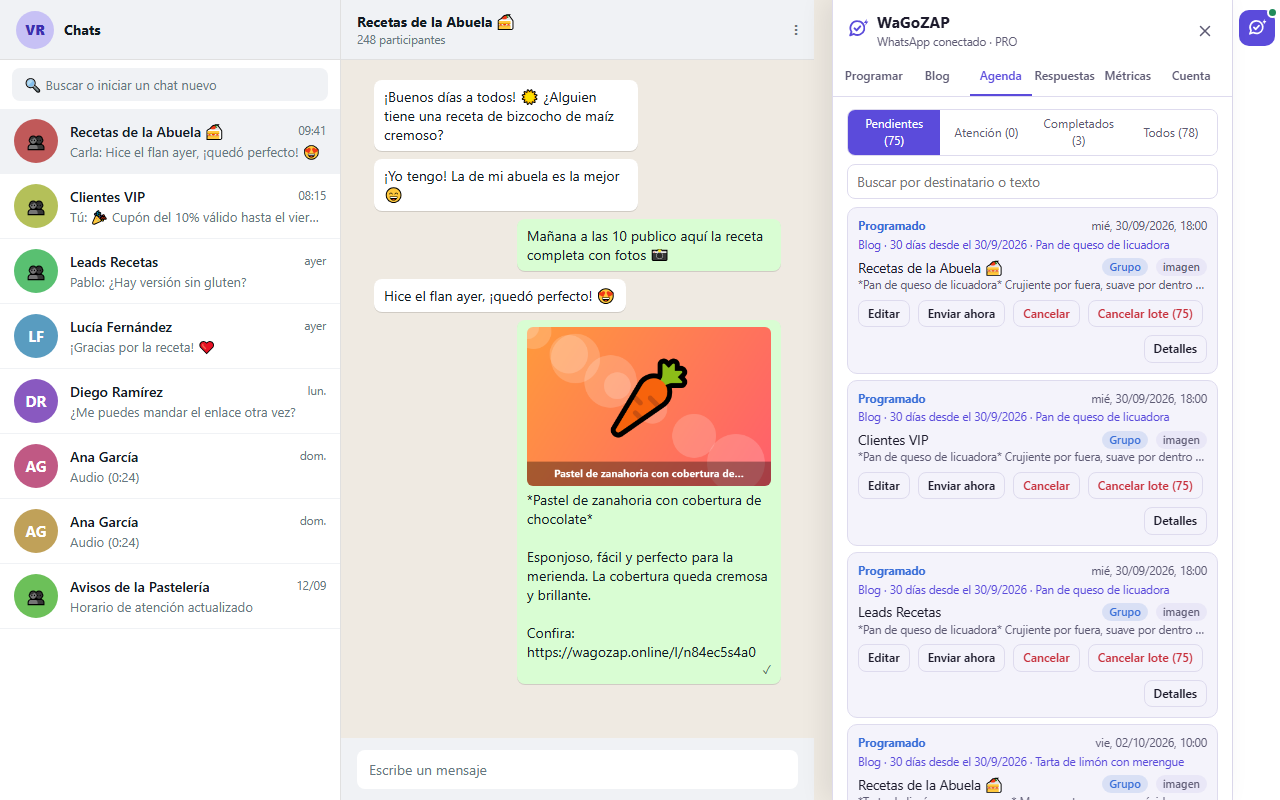Click Editar on the Leads Recetas card

pyautogui.click(x=884, y=658)
